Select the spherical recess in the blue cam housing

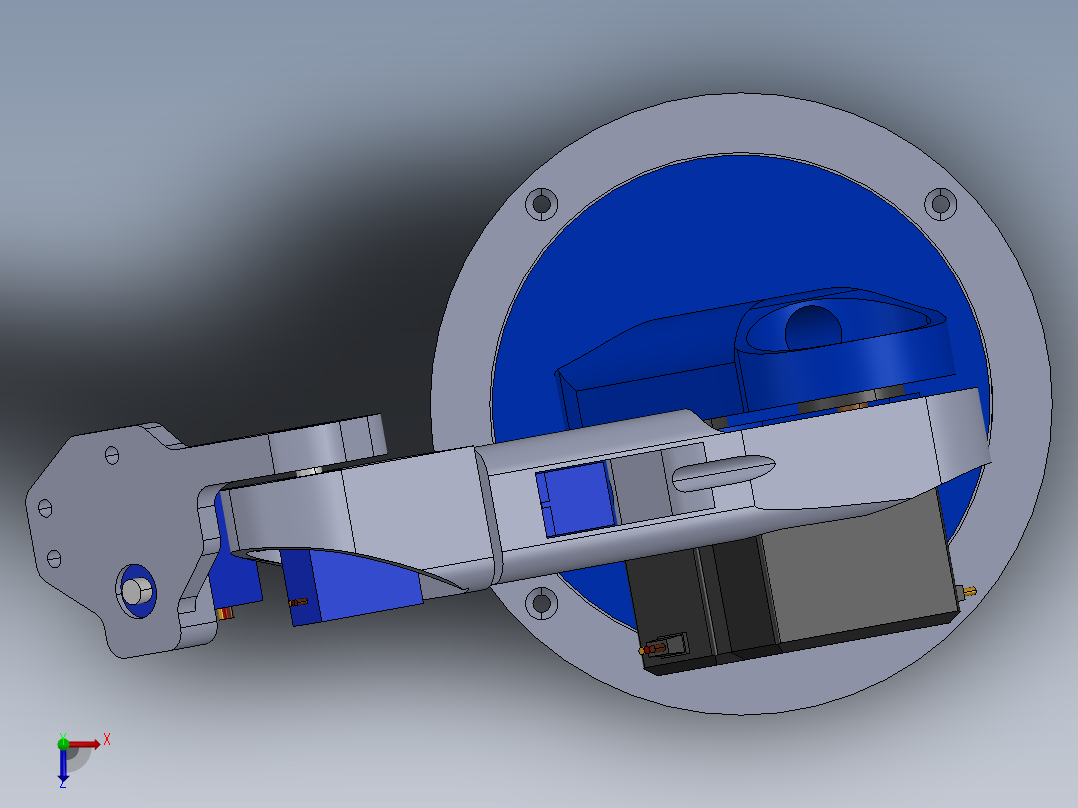(813, 328)
